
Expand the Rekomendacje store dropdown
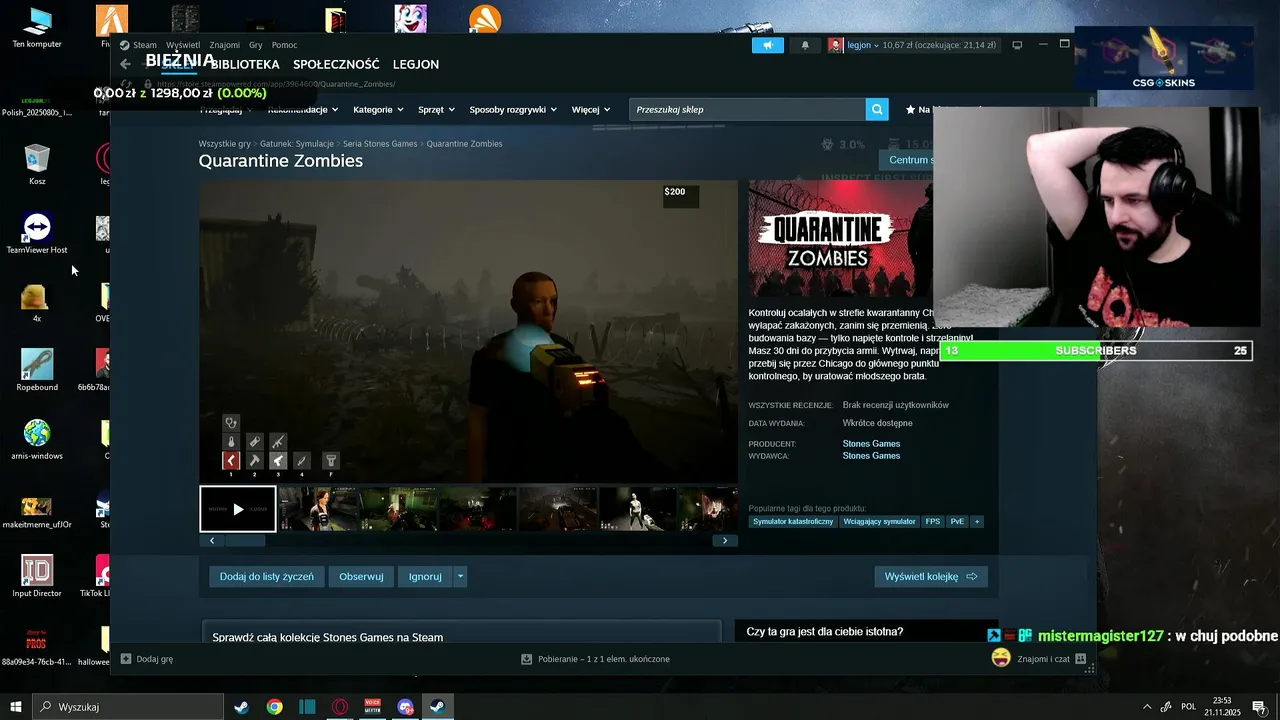pos(303,109)
